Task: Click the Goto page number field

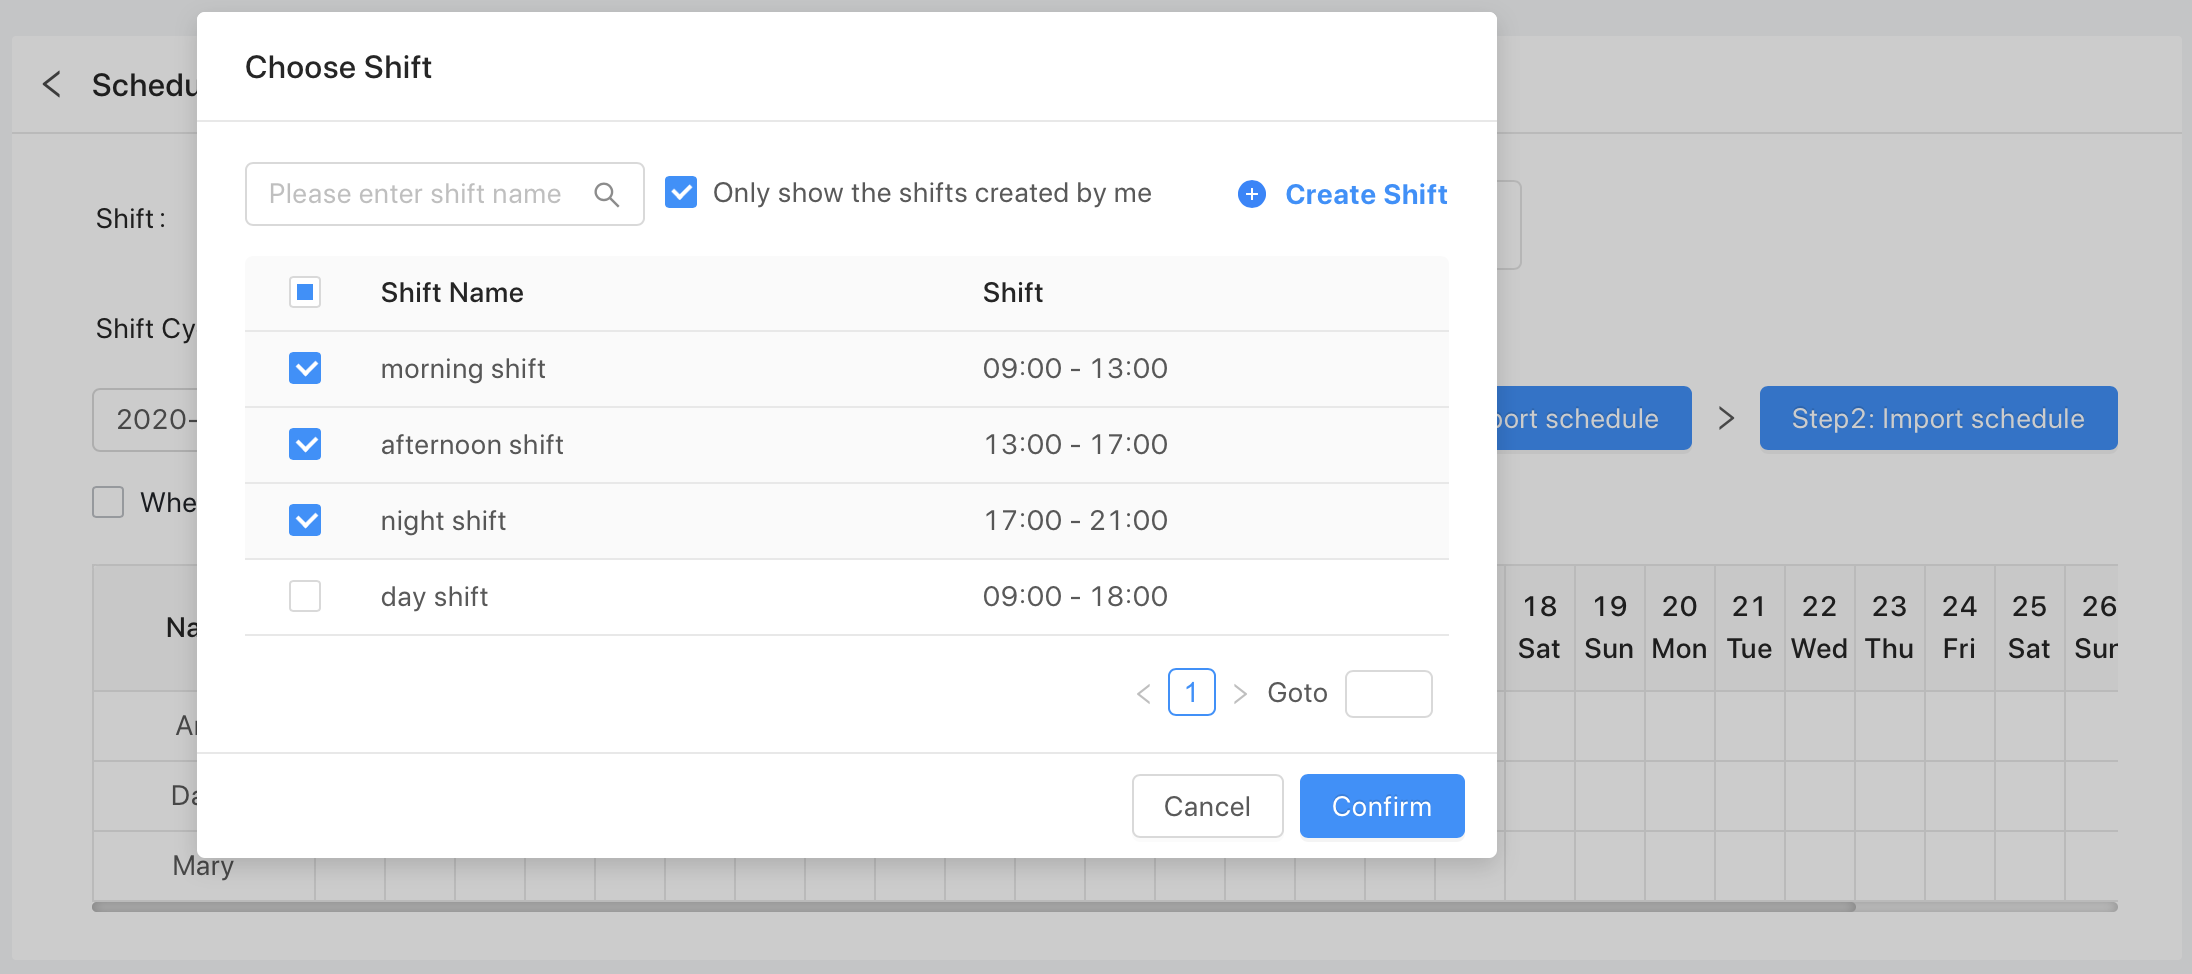Action: click(1388, 693)
